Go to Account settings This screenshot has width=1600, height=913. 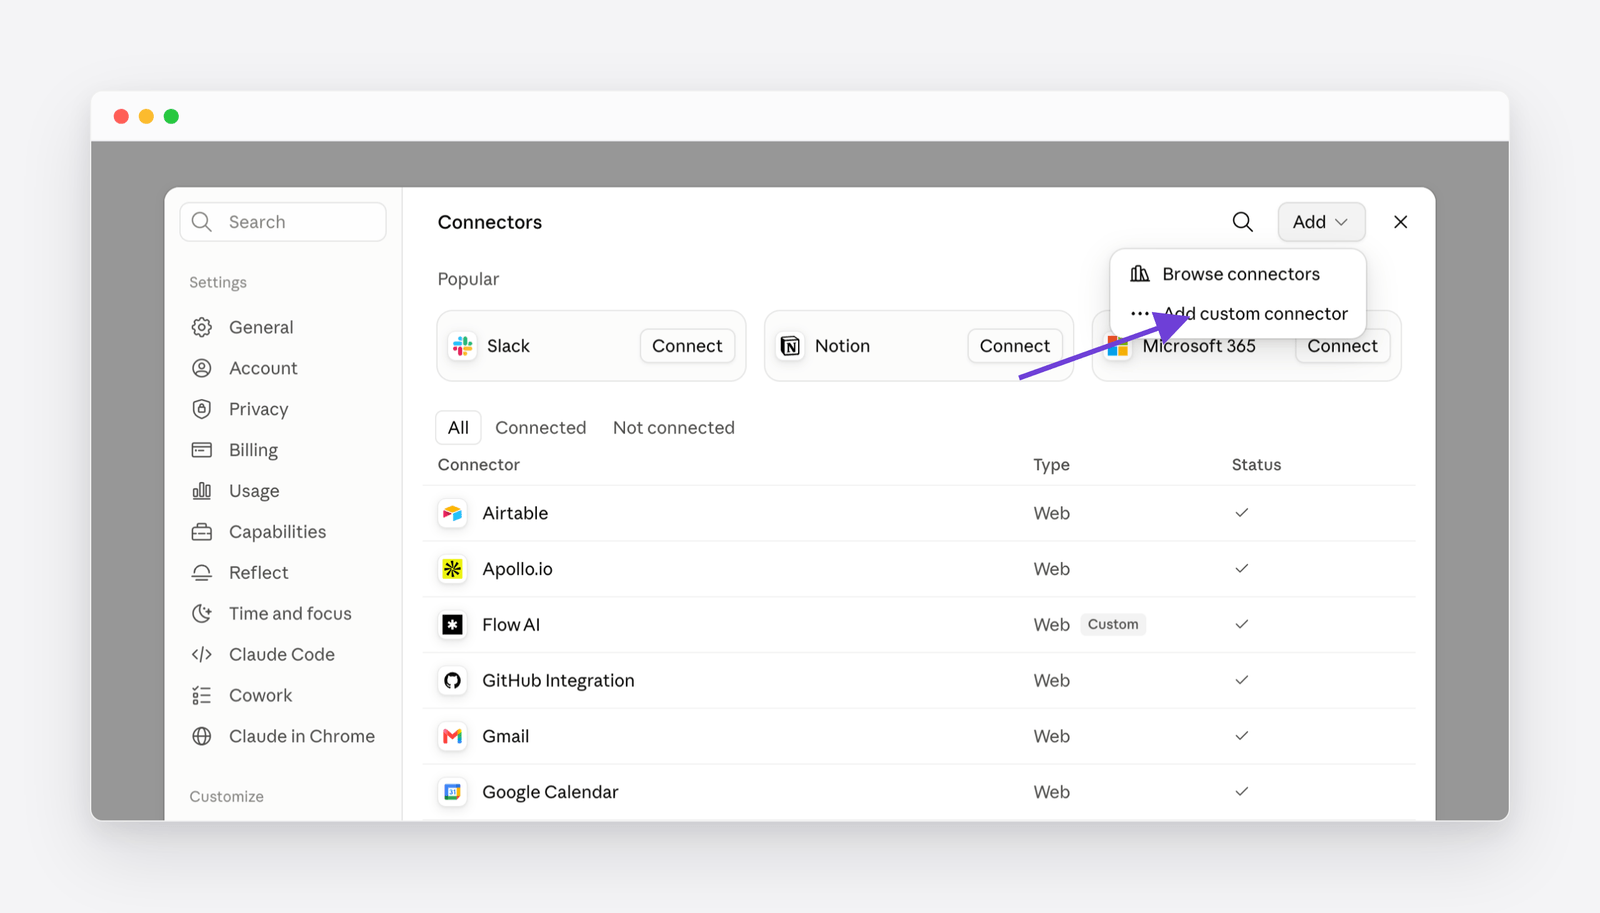pos(263,368)
